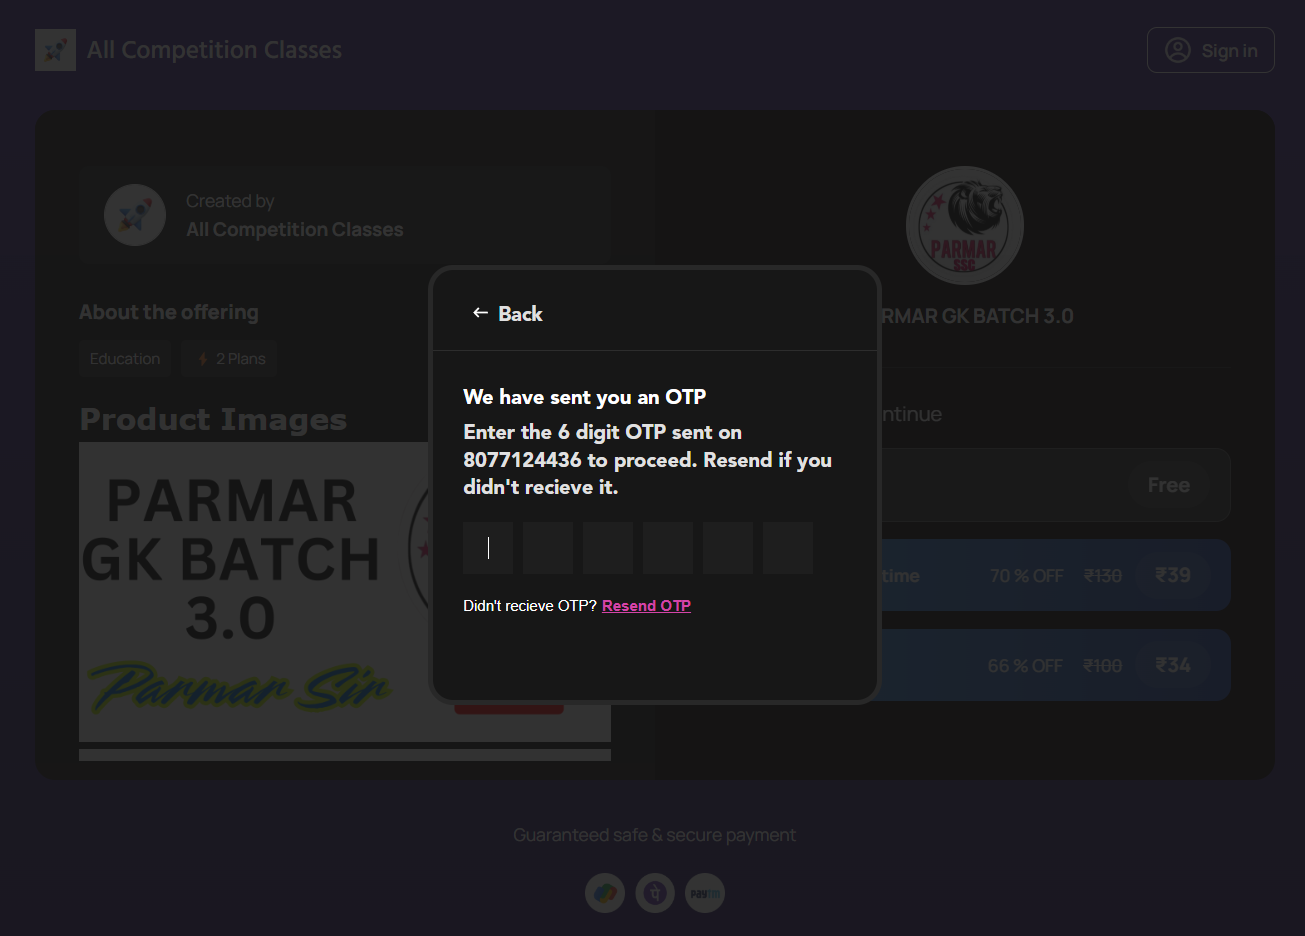Click the PARMAR SSC lion logo
This screenshot has width=1305, height=936.
[x=964, y=226]
